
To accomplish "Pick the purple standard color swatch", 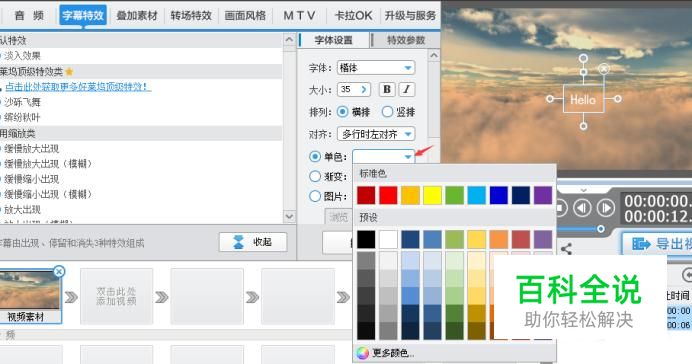I will click(x=543, y=195).
